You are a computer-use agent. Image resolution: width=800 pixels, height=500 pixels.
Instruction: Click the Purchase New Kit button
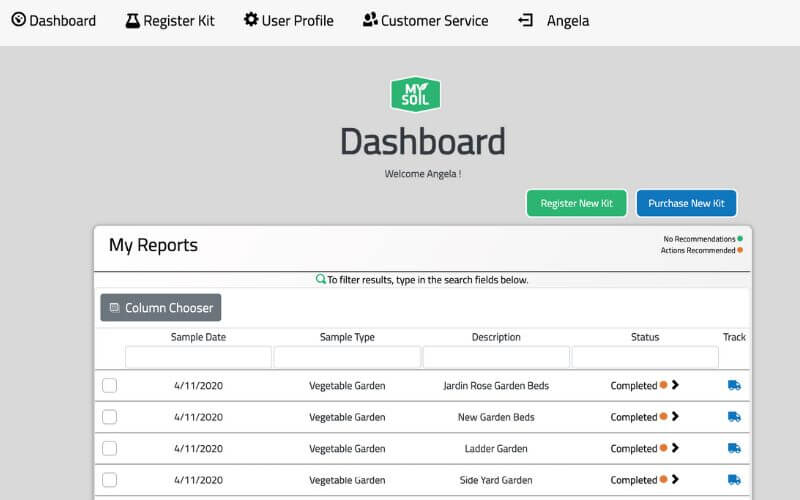point(686,203)
